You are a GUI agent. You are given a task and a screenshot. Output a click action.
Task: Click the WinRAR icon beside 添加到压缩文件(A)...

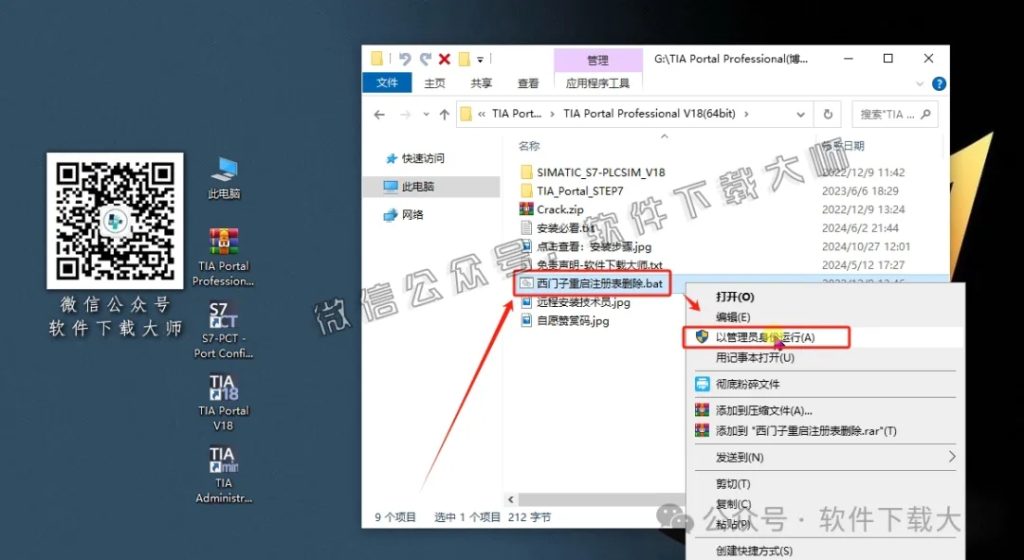pos(702,411)
